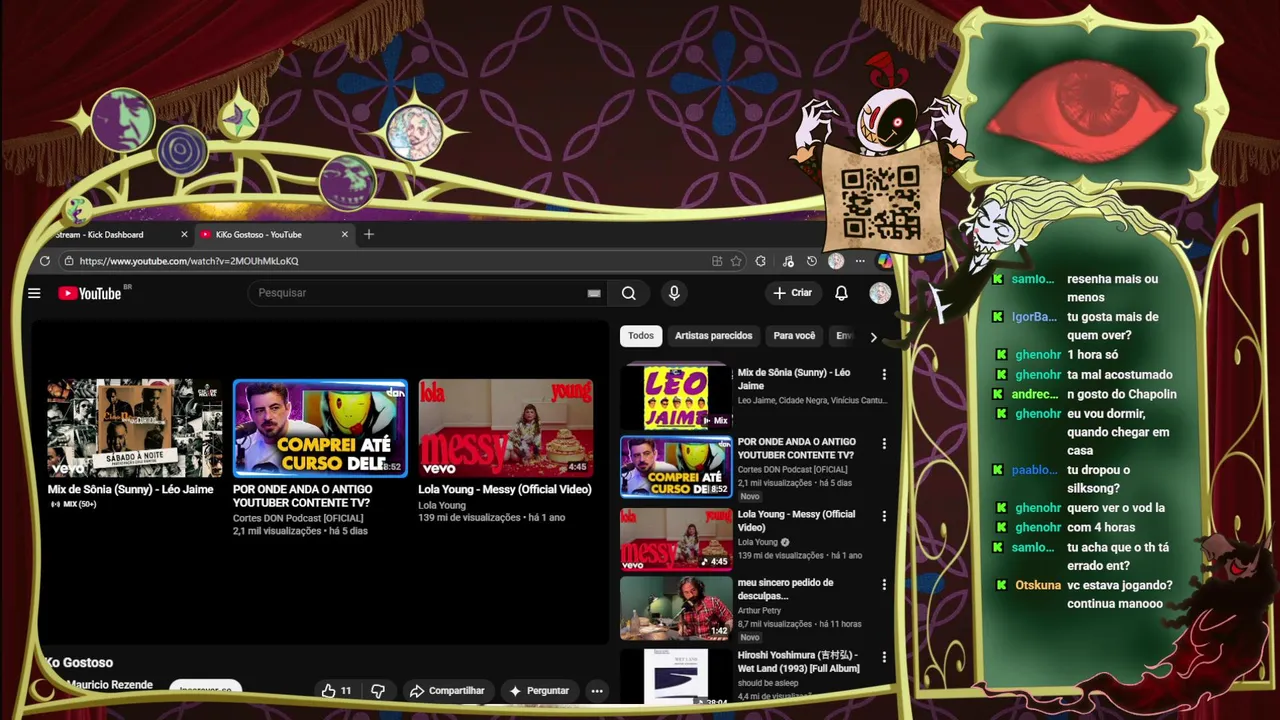
Task: Play the Lola Young Messy endscreen thumbnail
Action: coord(506,428)
